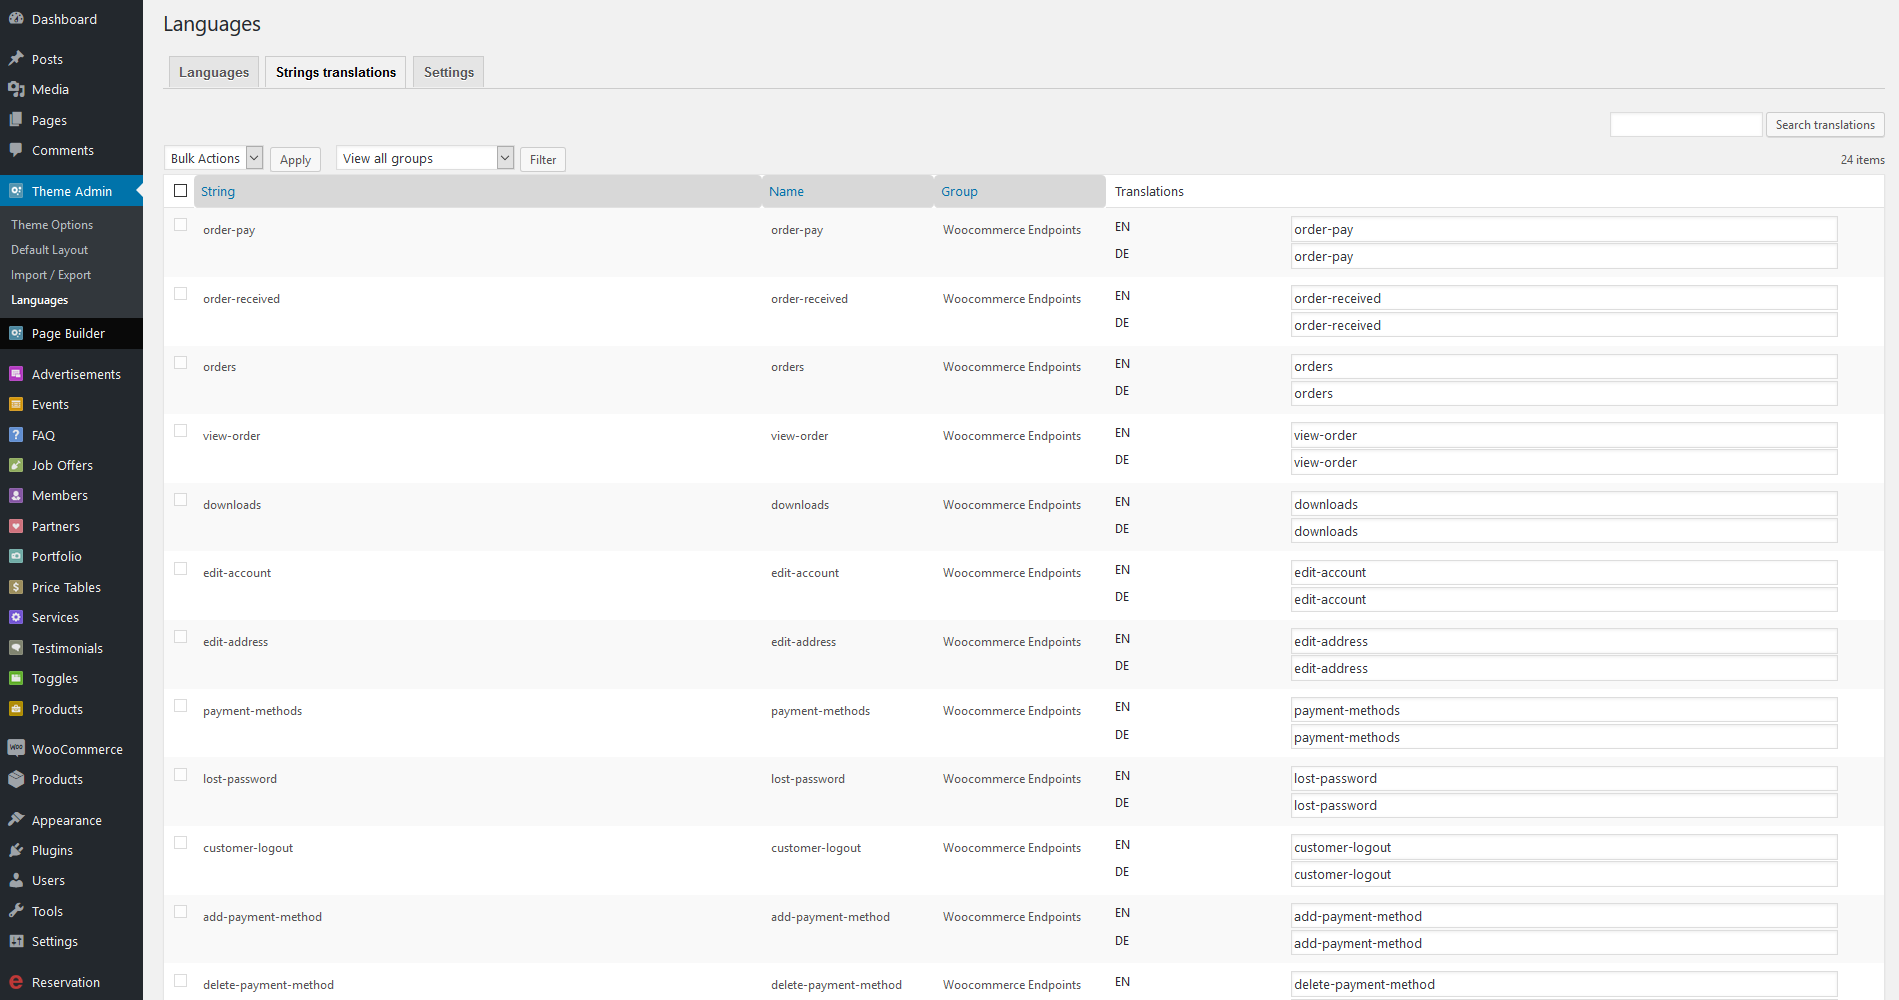Click the Testimonials icon
Viewport: 1899px width, 1000px height.
(16, 648)
